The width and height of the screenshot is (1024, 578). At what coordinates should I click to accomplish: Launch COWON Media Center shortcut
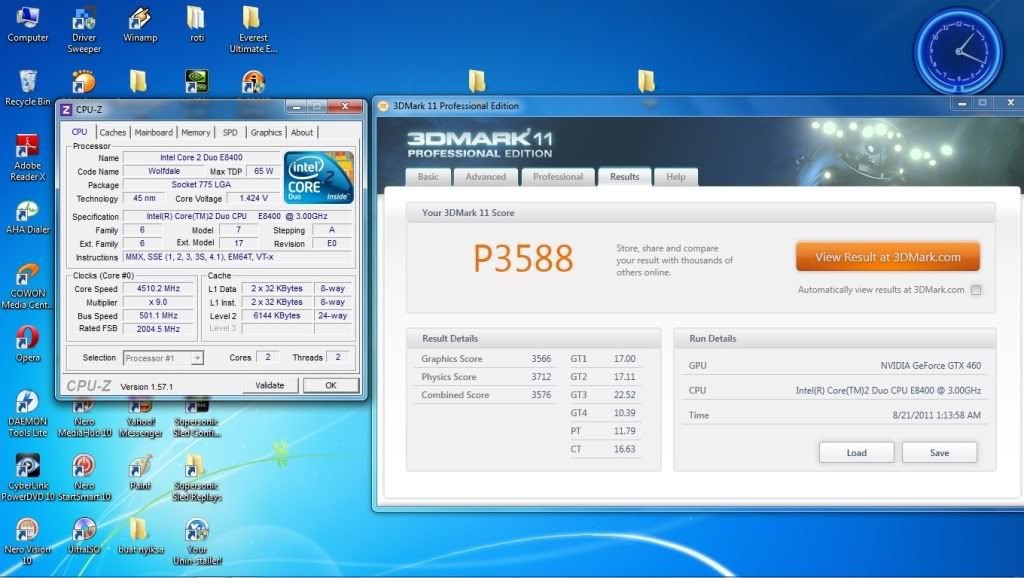27,285
